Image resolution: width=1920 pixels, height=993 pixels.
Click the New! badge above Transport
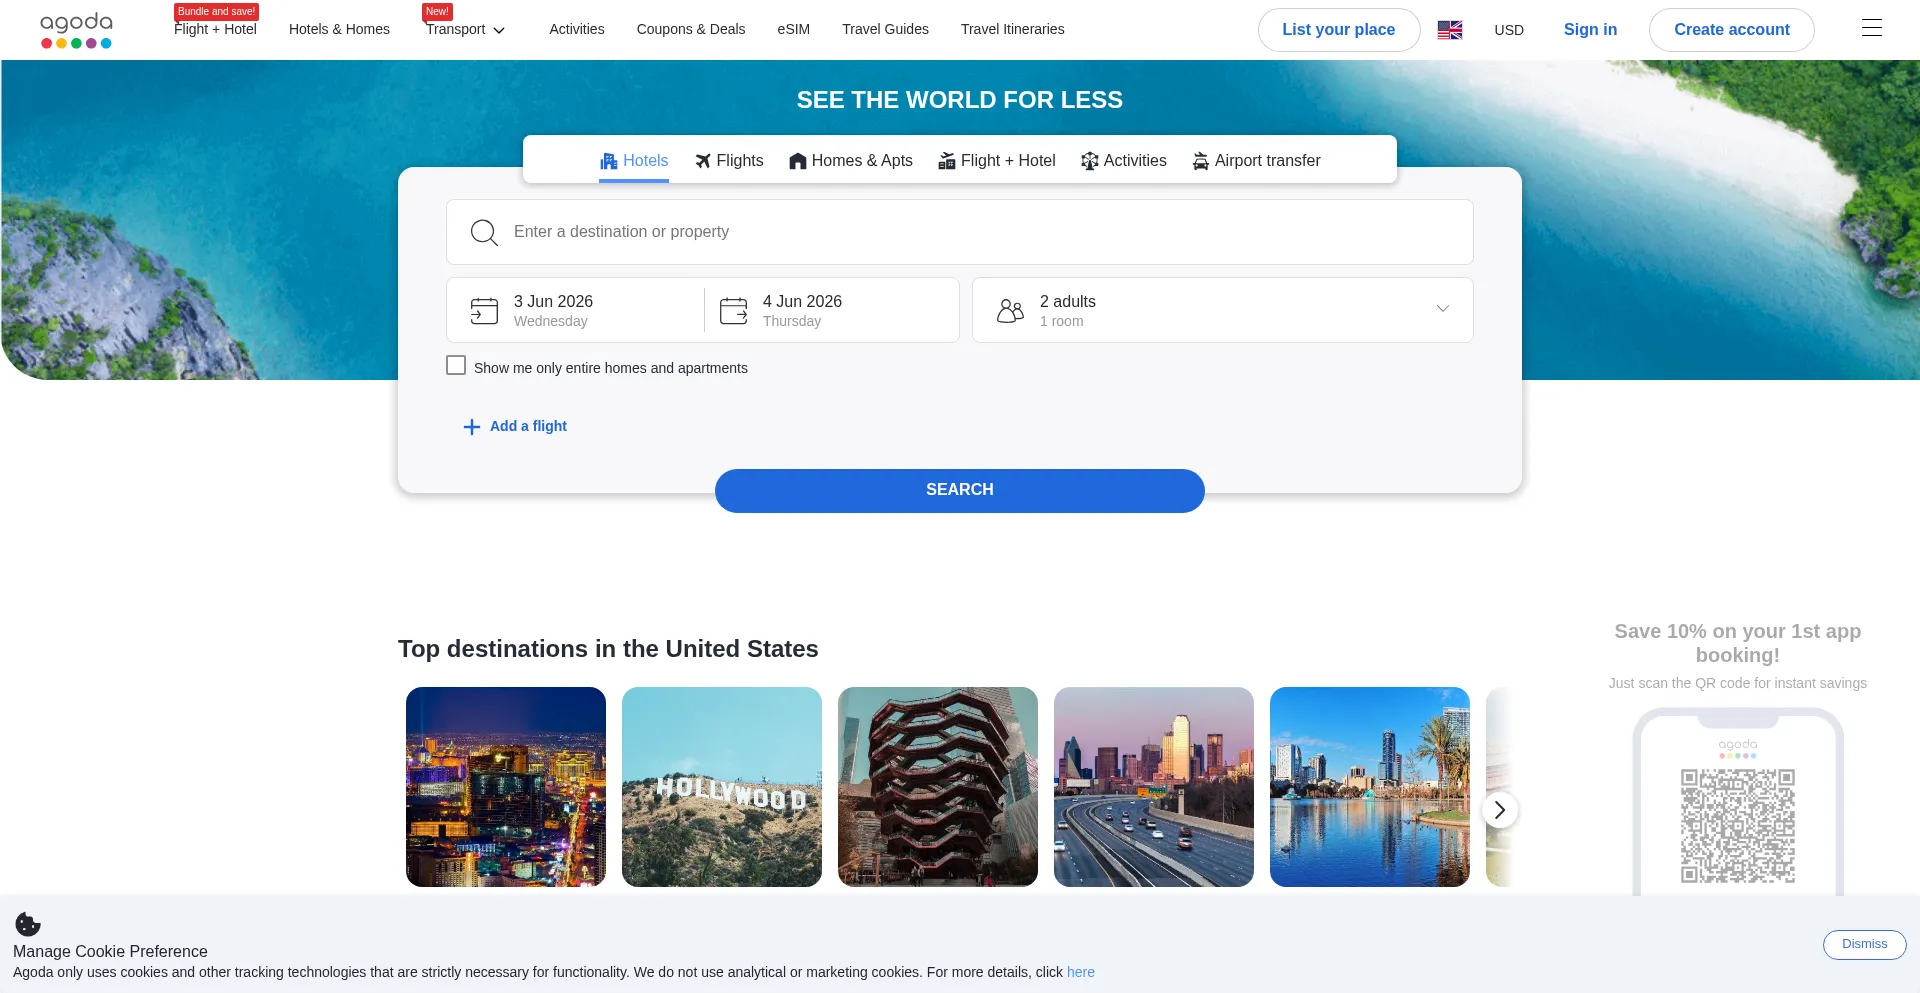click(x=437, y=12)
